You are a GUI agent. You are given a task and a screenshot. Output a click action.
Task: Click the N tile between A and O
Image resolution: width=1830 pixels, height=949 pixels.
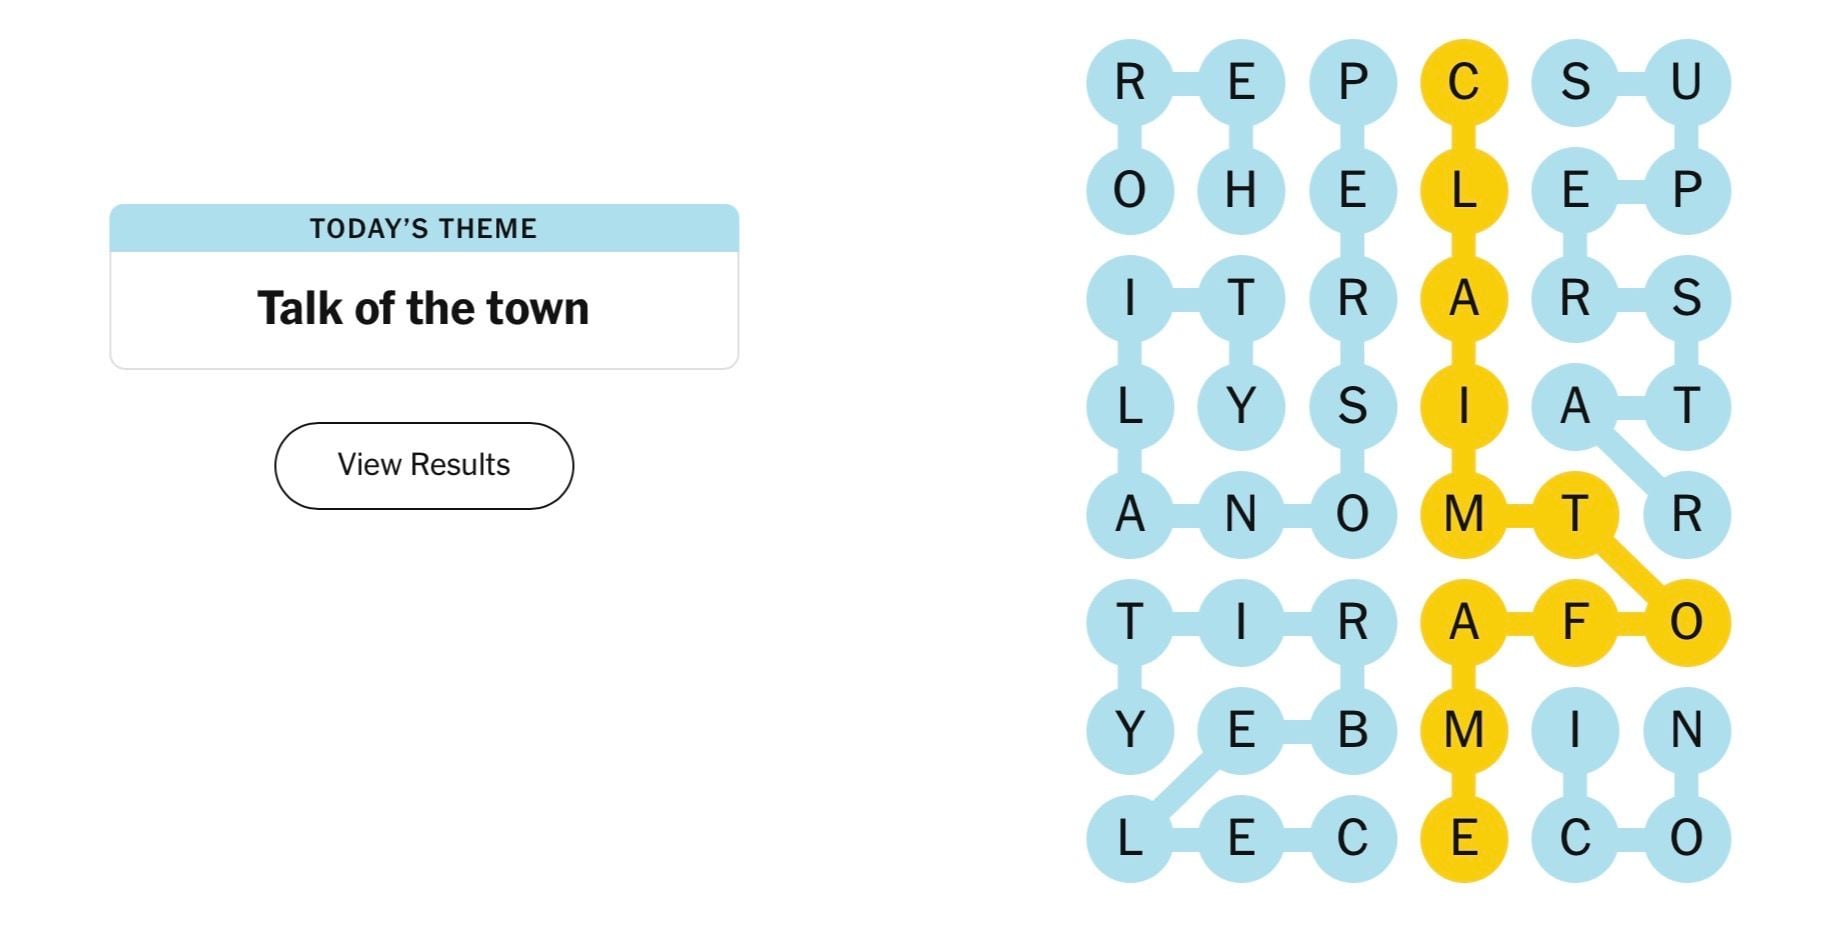point(1240,514)
